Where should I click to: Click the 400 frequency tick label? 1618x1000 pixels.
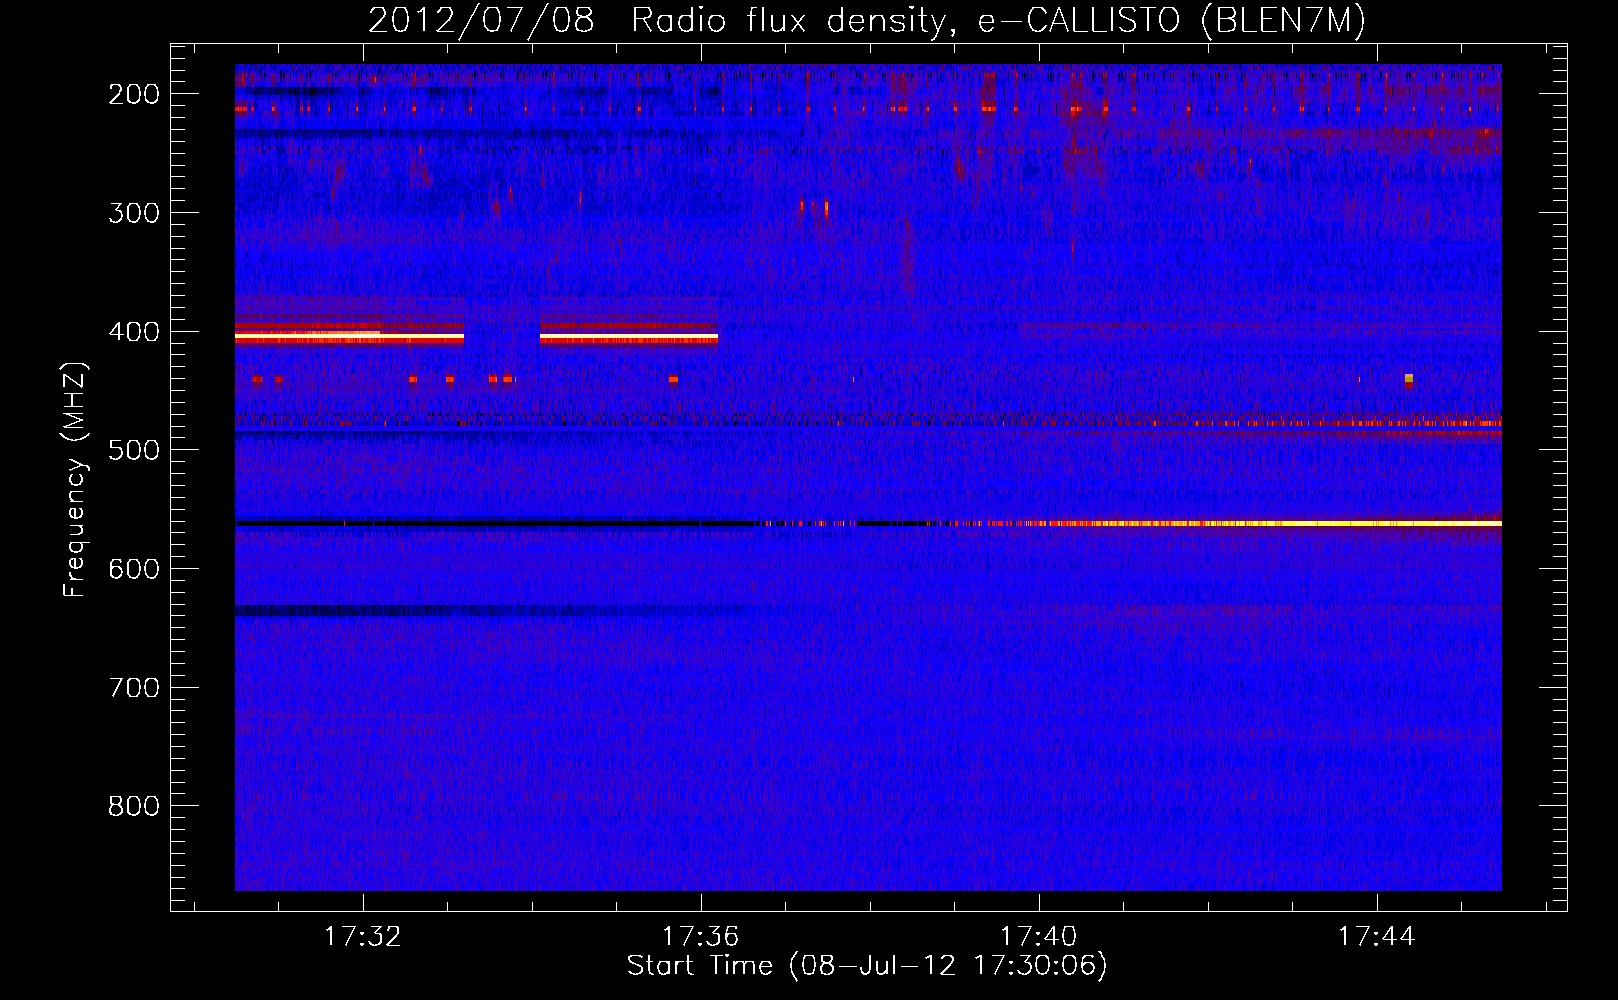[134, 332]
